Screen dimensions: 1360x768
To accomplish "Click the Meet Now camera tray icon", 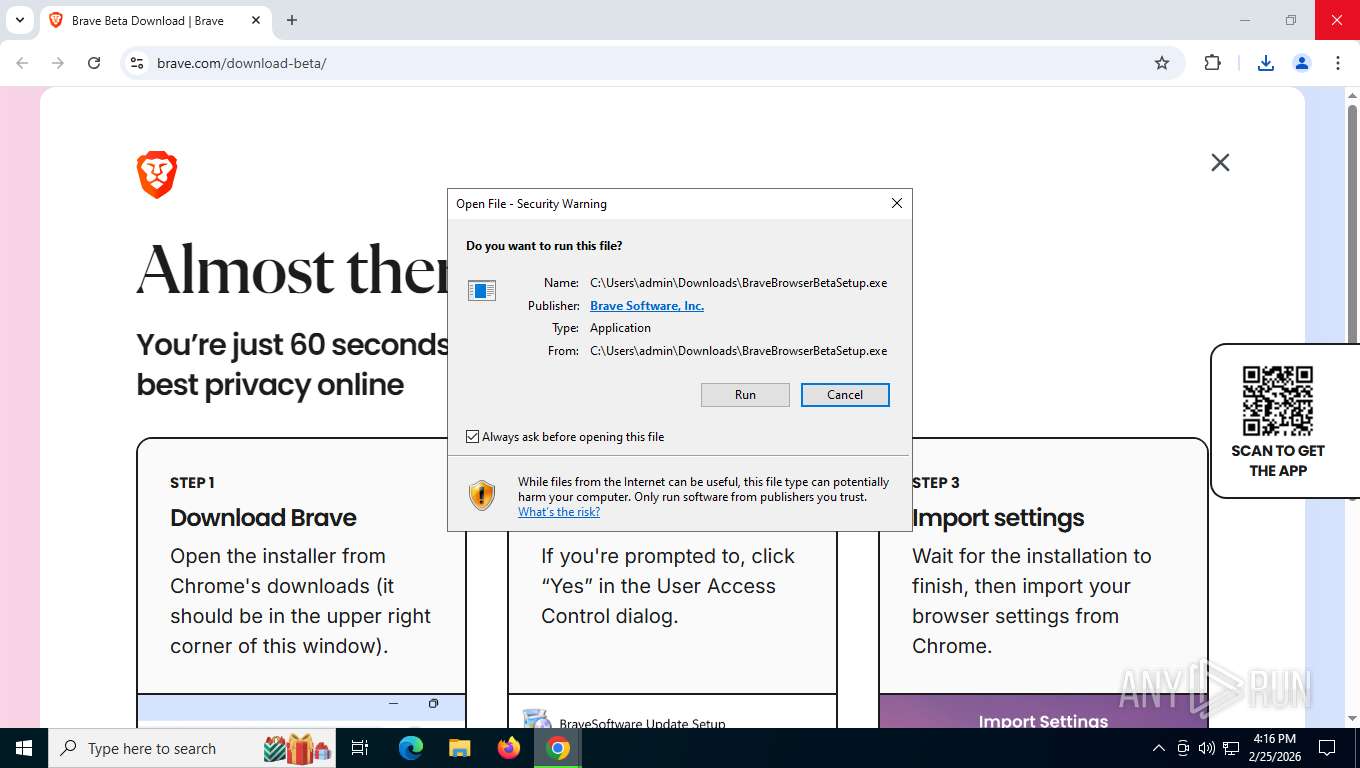I will point(1183,748).
